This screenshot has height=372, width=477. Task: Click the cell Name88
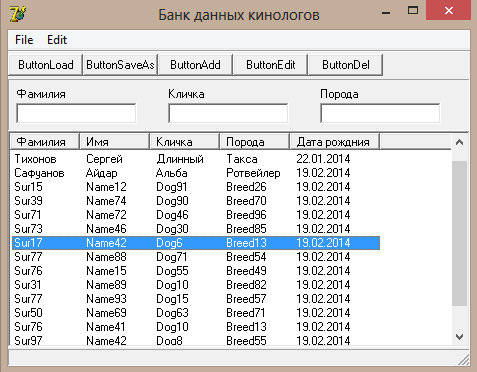pos(106,257)
